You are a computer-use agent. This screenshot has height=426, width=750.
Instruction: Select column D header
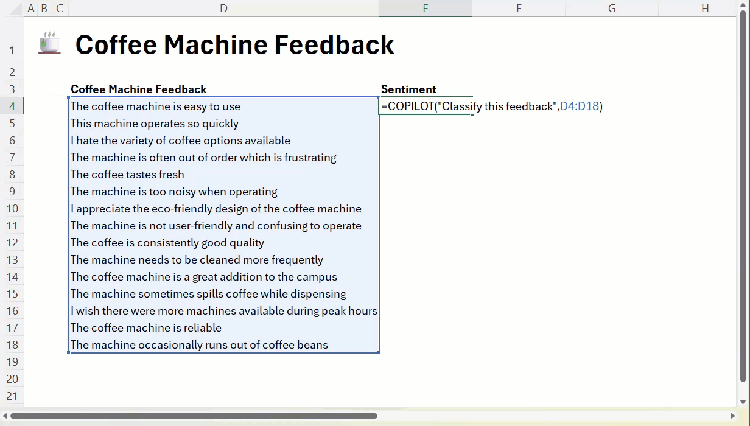click(x=223, y=8)
